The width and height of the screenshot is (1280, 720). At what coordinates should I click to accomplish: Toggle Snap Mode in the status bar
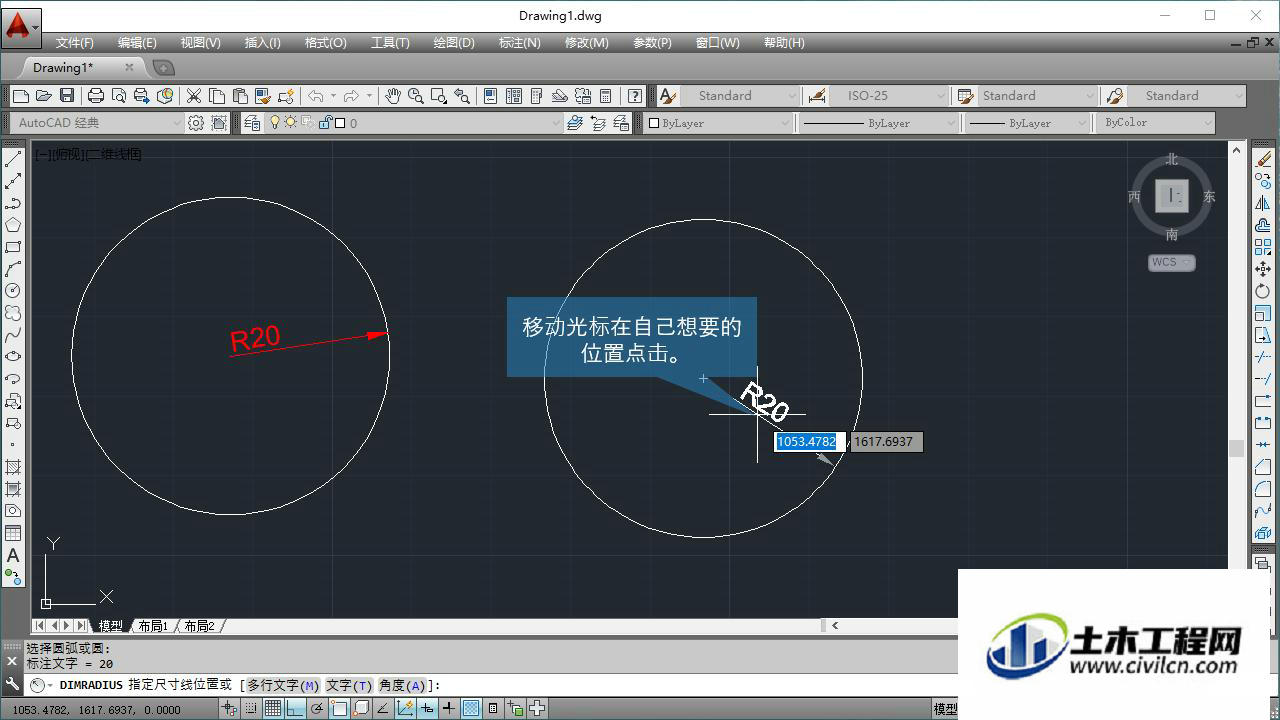[x=250, y=709]
